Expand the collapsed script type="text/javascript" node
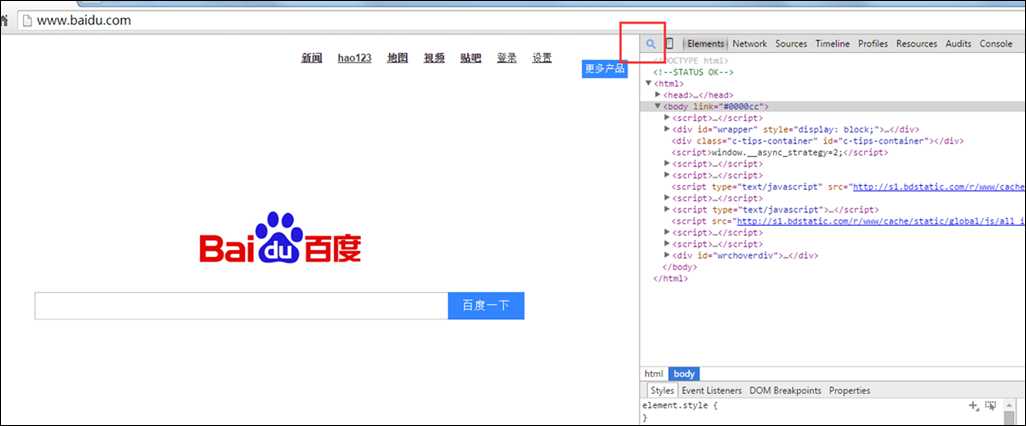Image resolution: width=1026 pixels, height=426 pixels. click(x=667, y=209)
